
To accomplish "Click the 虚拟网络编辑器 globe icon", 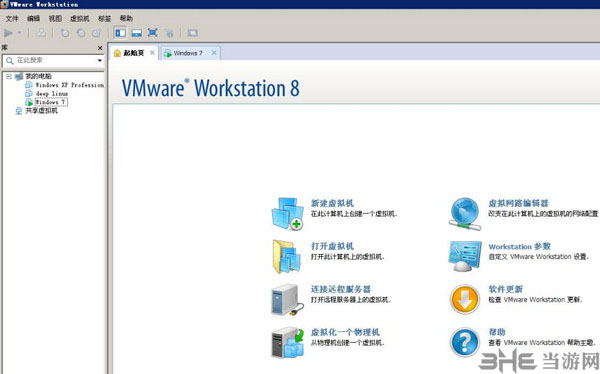I will coord(465,214).
